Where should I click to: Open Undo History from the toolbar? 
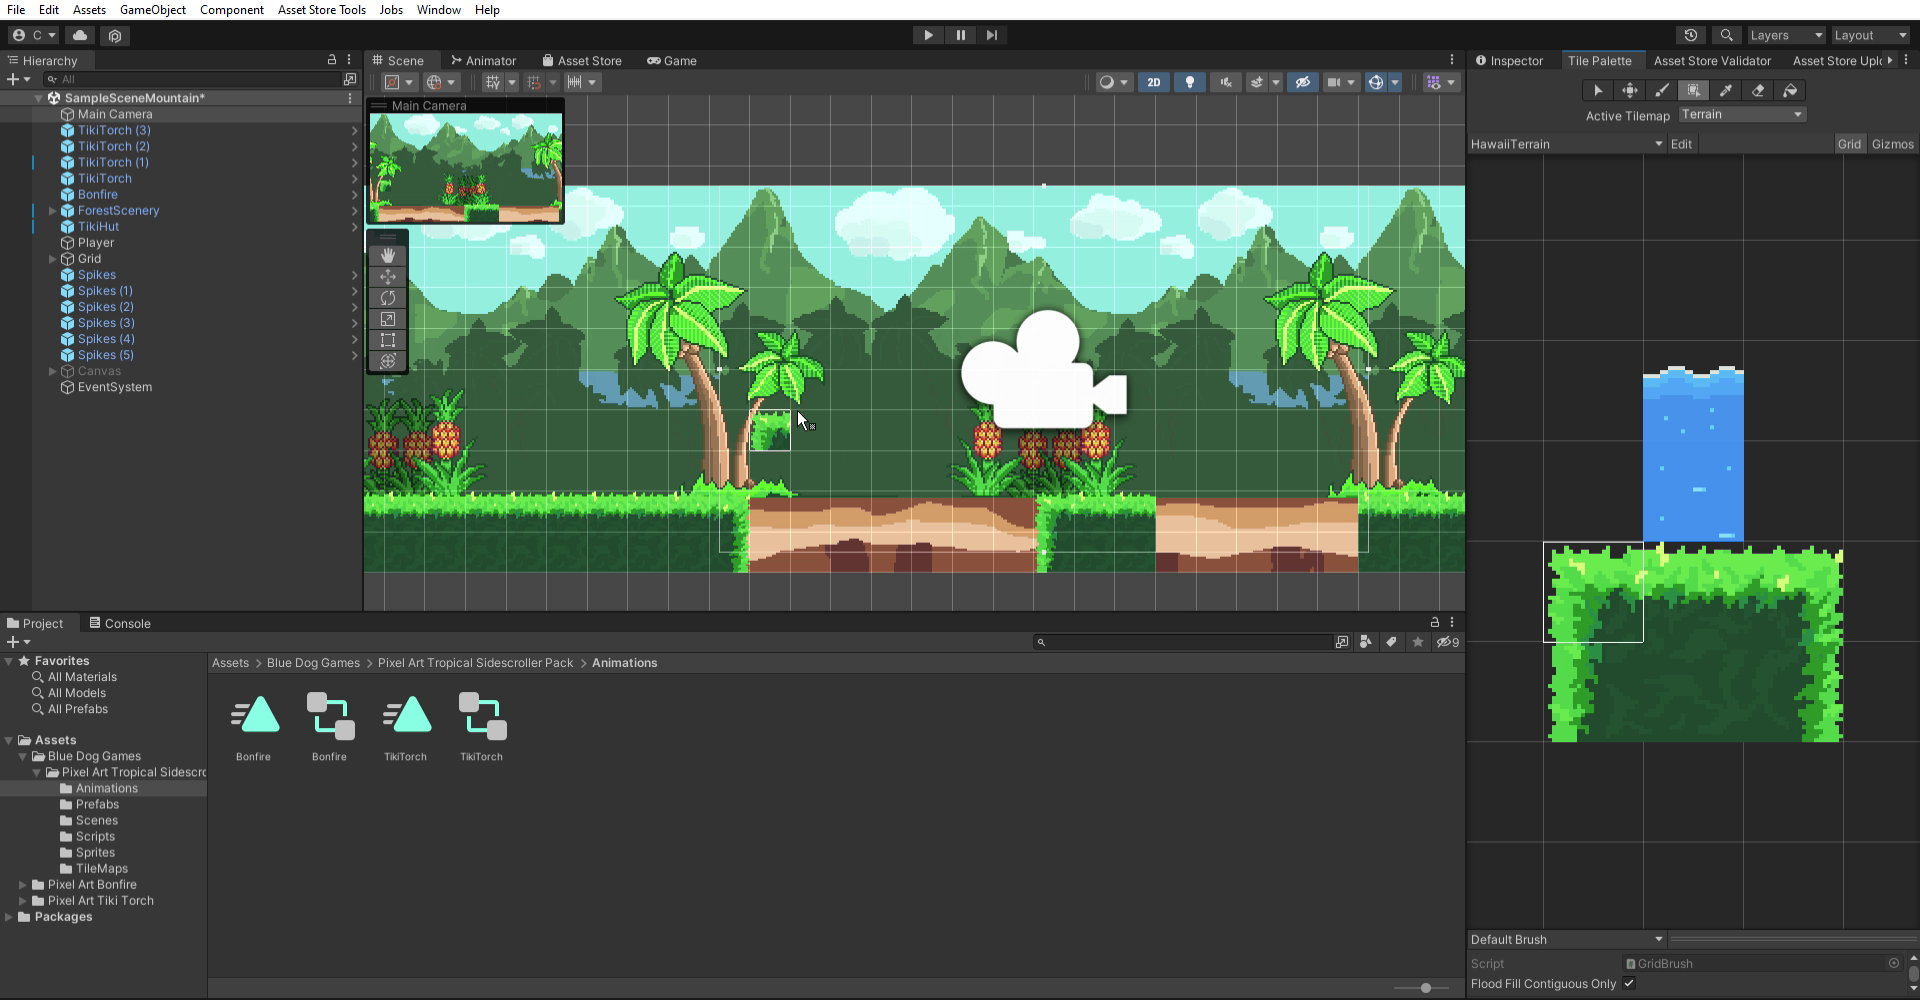[1691, 35]
